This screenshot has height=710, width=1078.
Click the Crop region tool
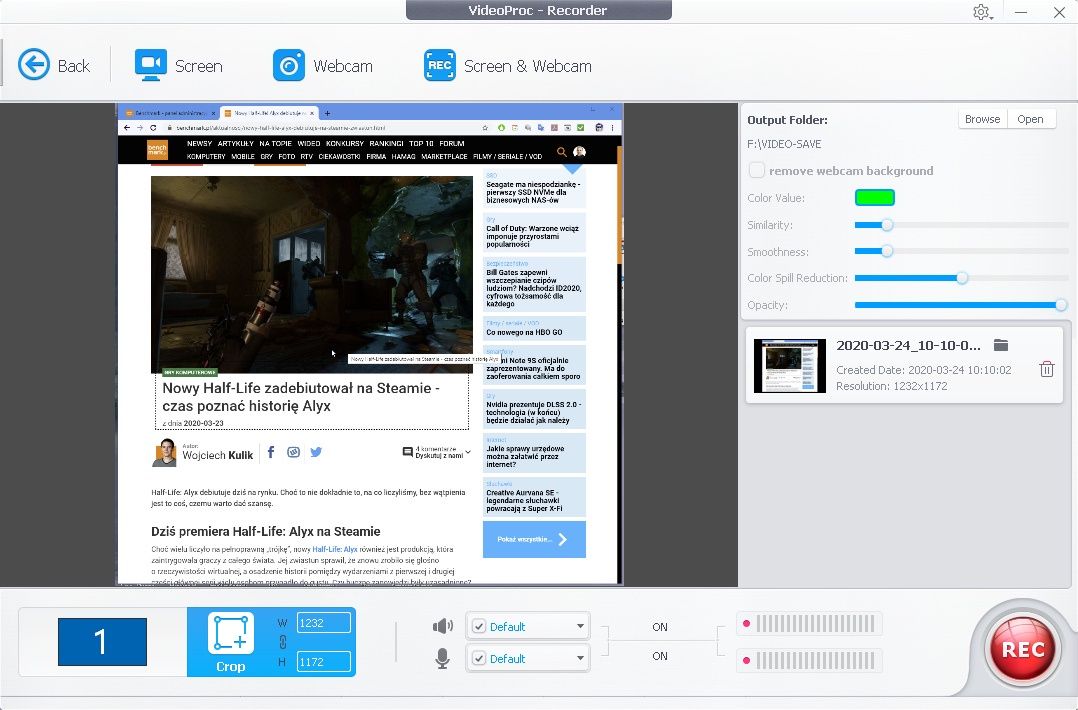click(x=230, y=642)
